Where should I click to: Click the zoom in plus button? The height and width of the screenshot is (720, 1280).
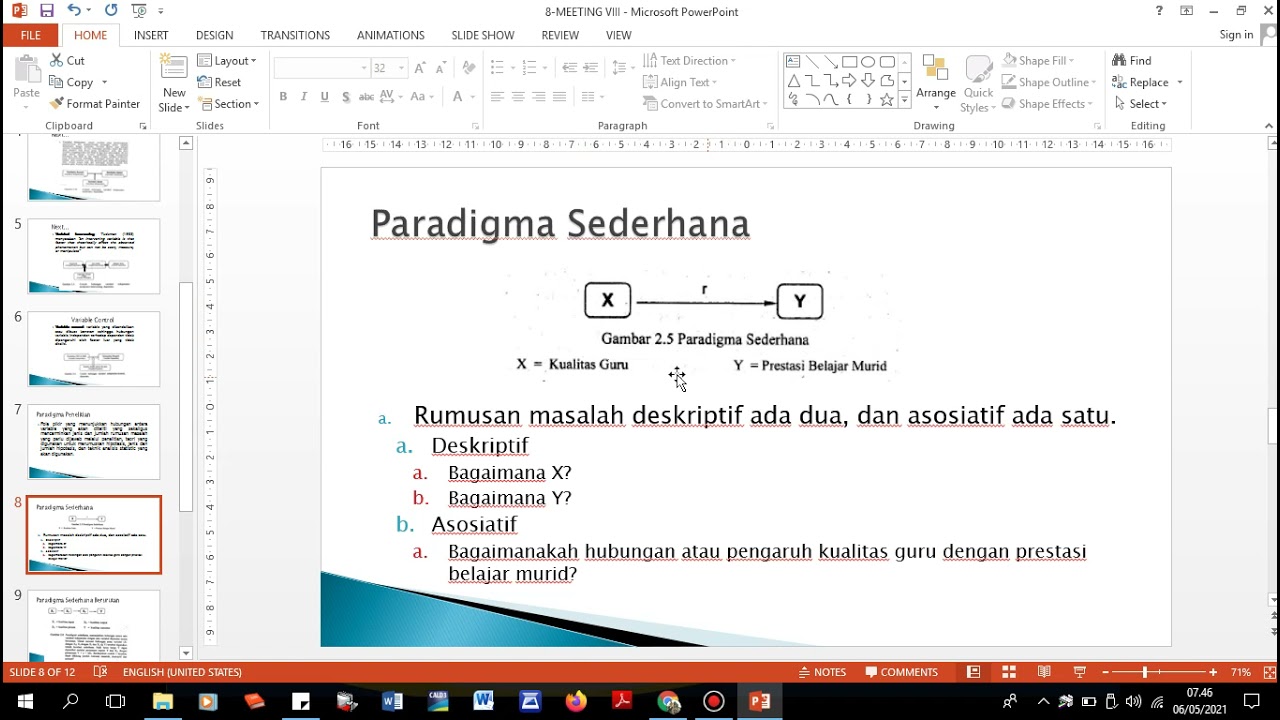click(1213, 672)
